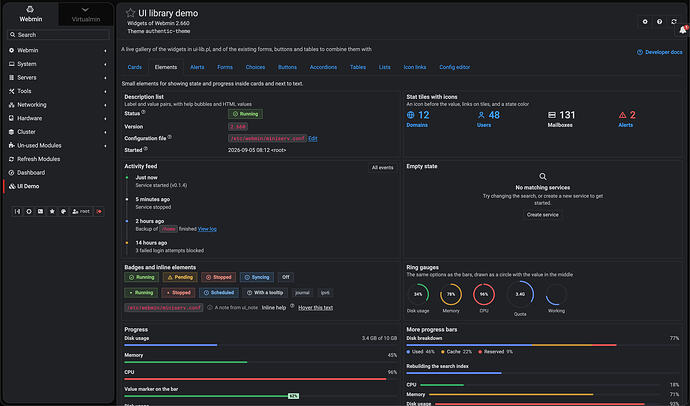
Task: Reload page with the header refresh icon
Action: point(674,21)
